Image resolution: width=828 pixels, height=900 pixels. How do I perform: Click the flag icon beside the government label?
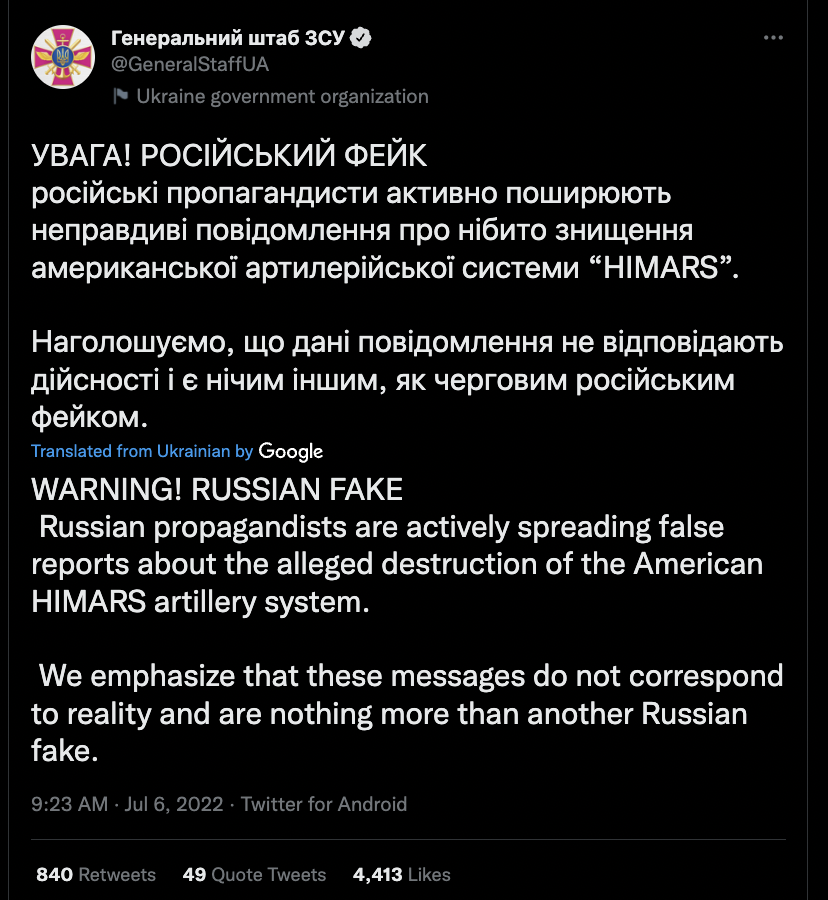[120, 96]
